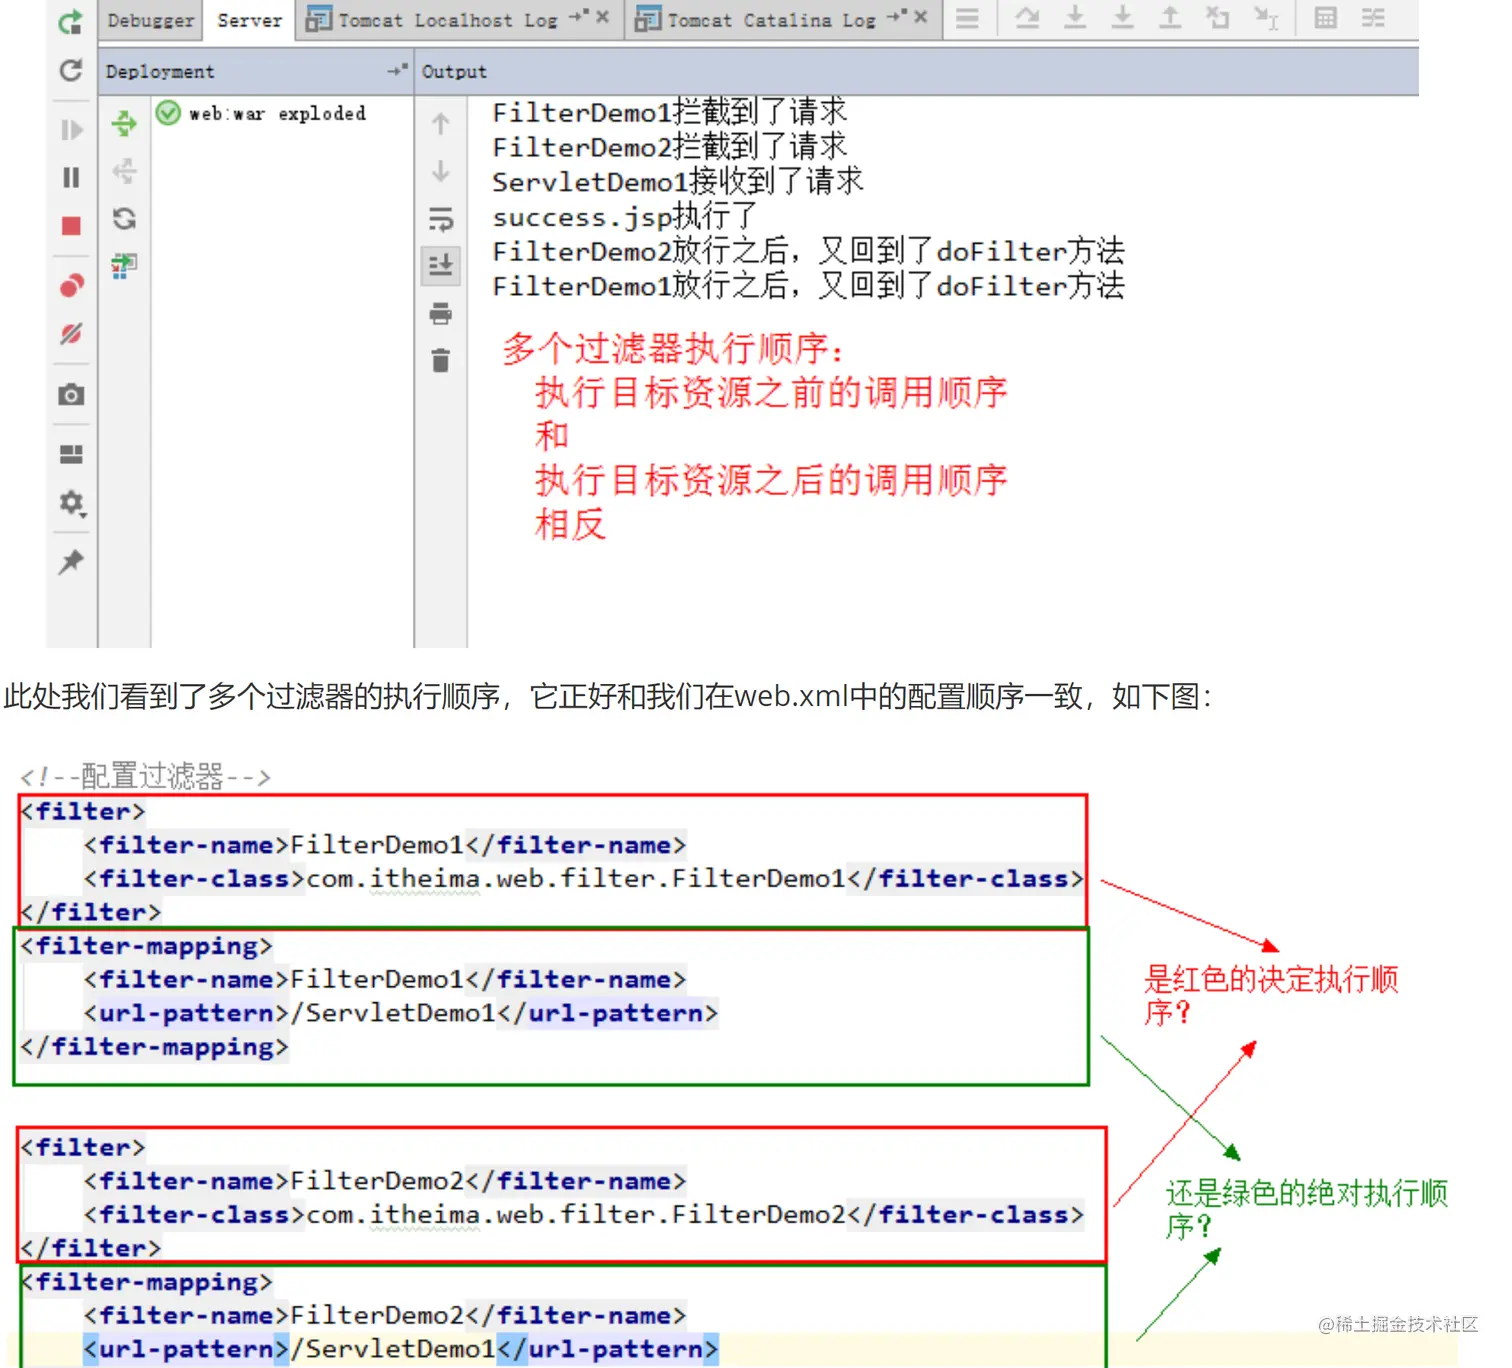Toggle the Pin Tab pushpin icon
Image resolution: width=1512 pixels, height=1368 pixels.
(x=70, y=561)
